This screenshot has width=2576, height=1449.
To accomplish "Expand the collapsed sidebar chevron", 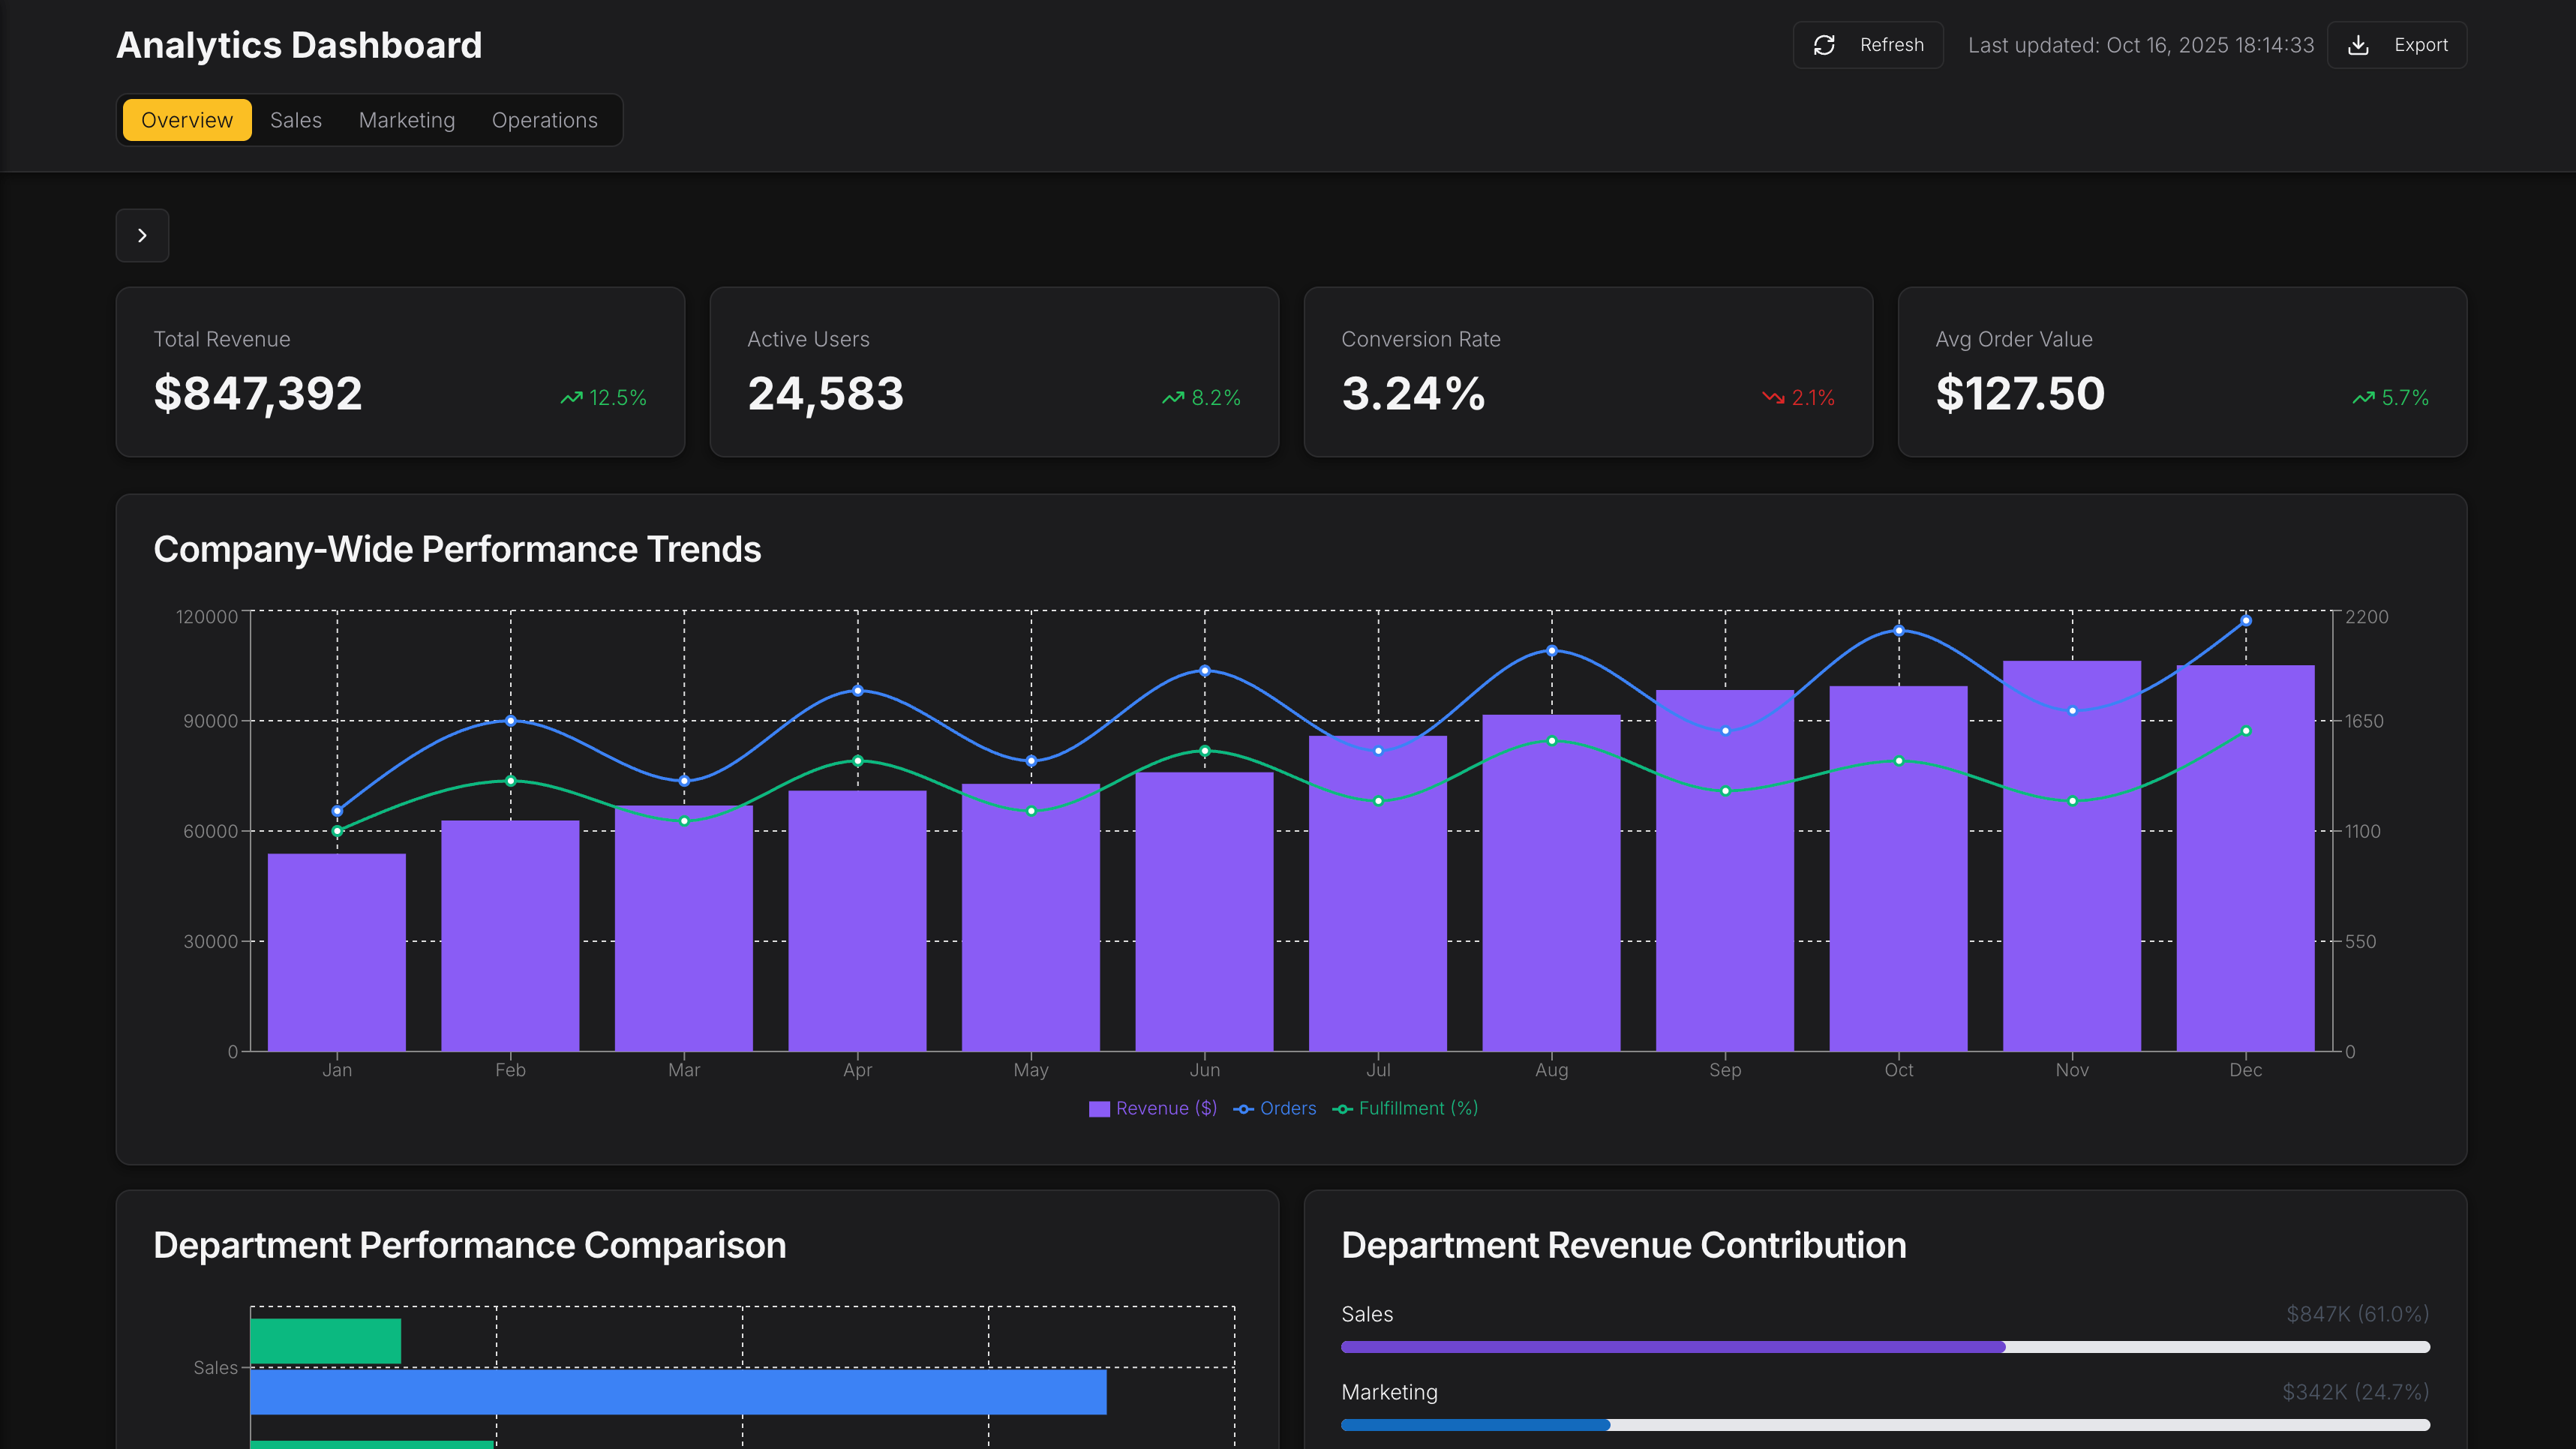I will [142, 235].
